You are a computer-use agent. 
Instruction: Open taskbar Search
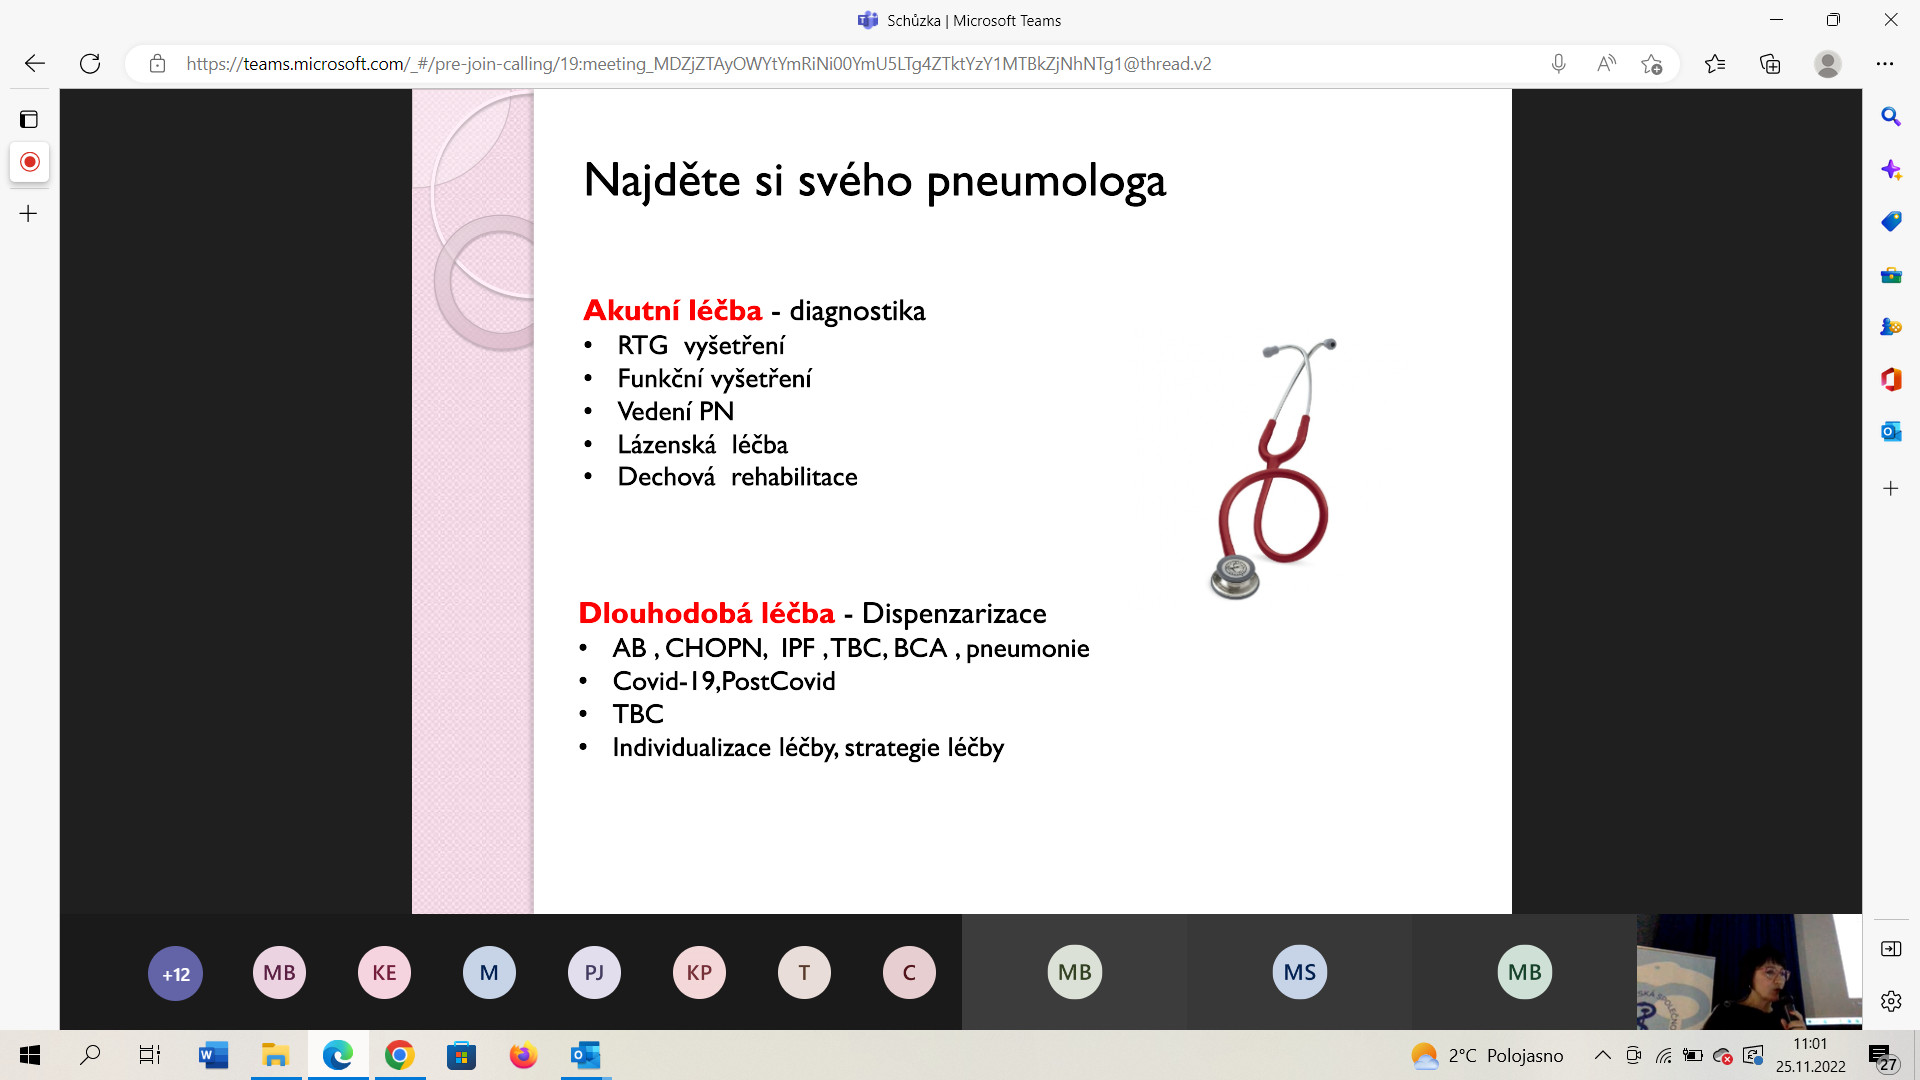pyautogui.click(x=90, y=1055)
